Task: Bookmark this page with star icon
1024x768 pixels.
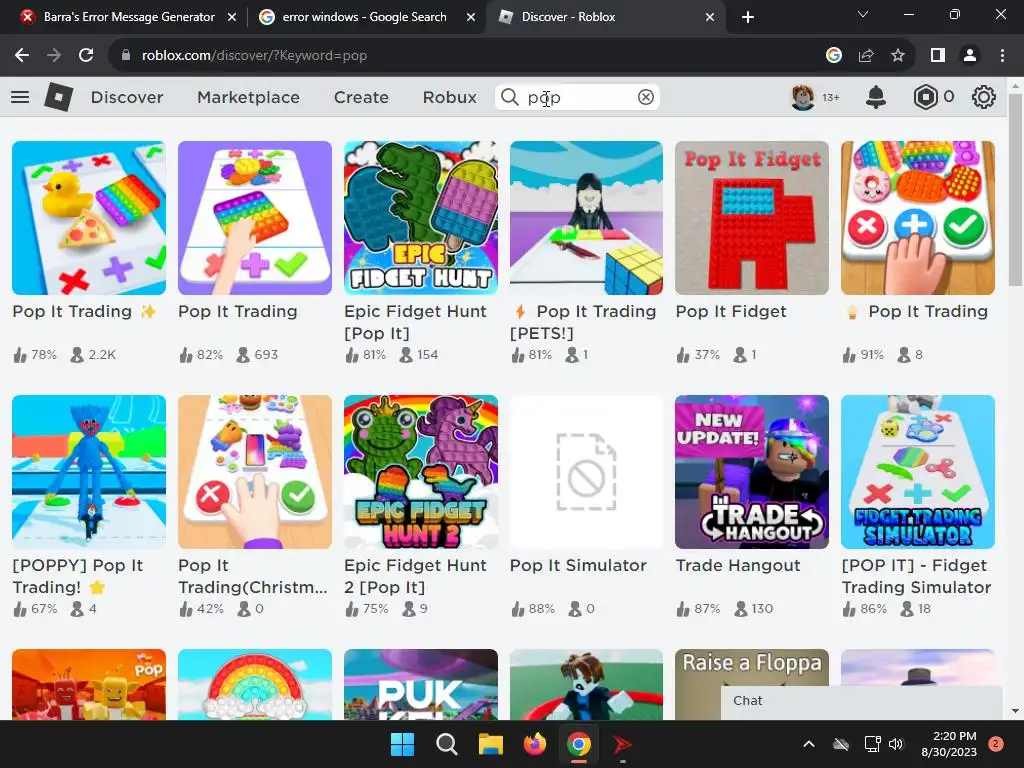Action: [898, 56]
